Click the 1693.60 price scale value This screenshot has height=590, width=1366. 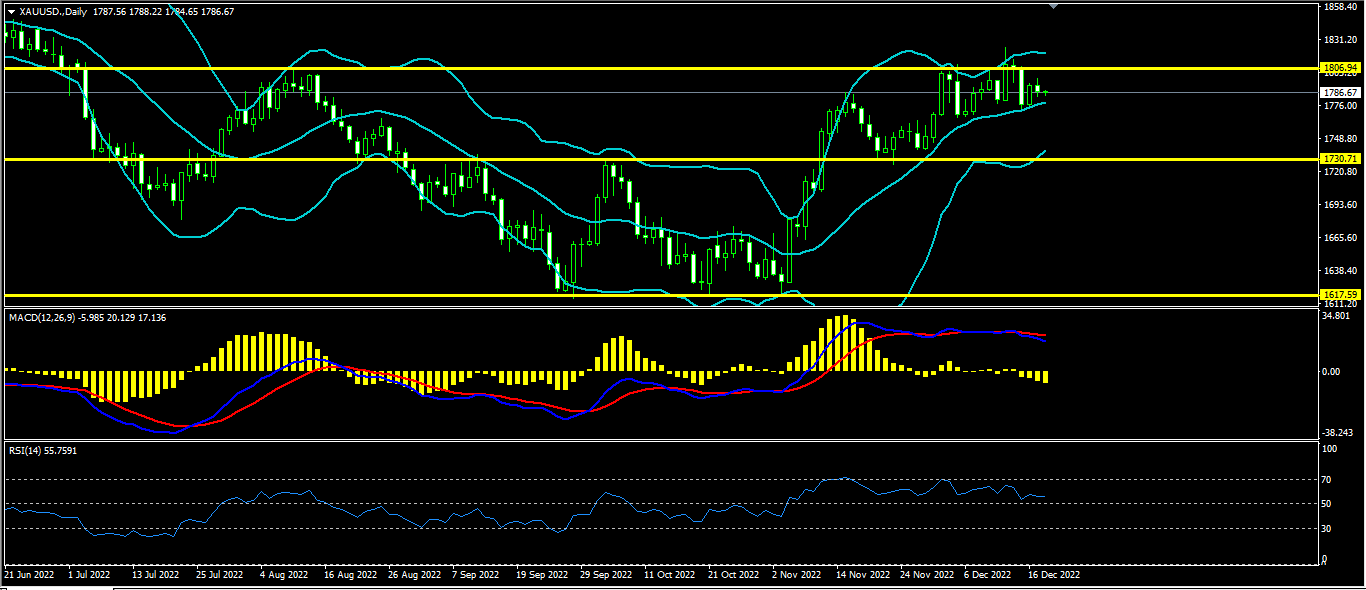pyautogui.click(x=1338, y=205)
